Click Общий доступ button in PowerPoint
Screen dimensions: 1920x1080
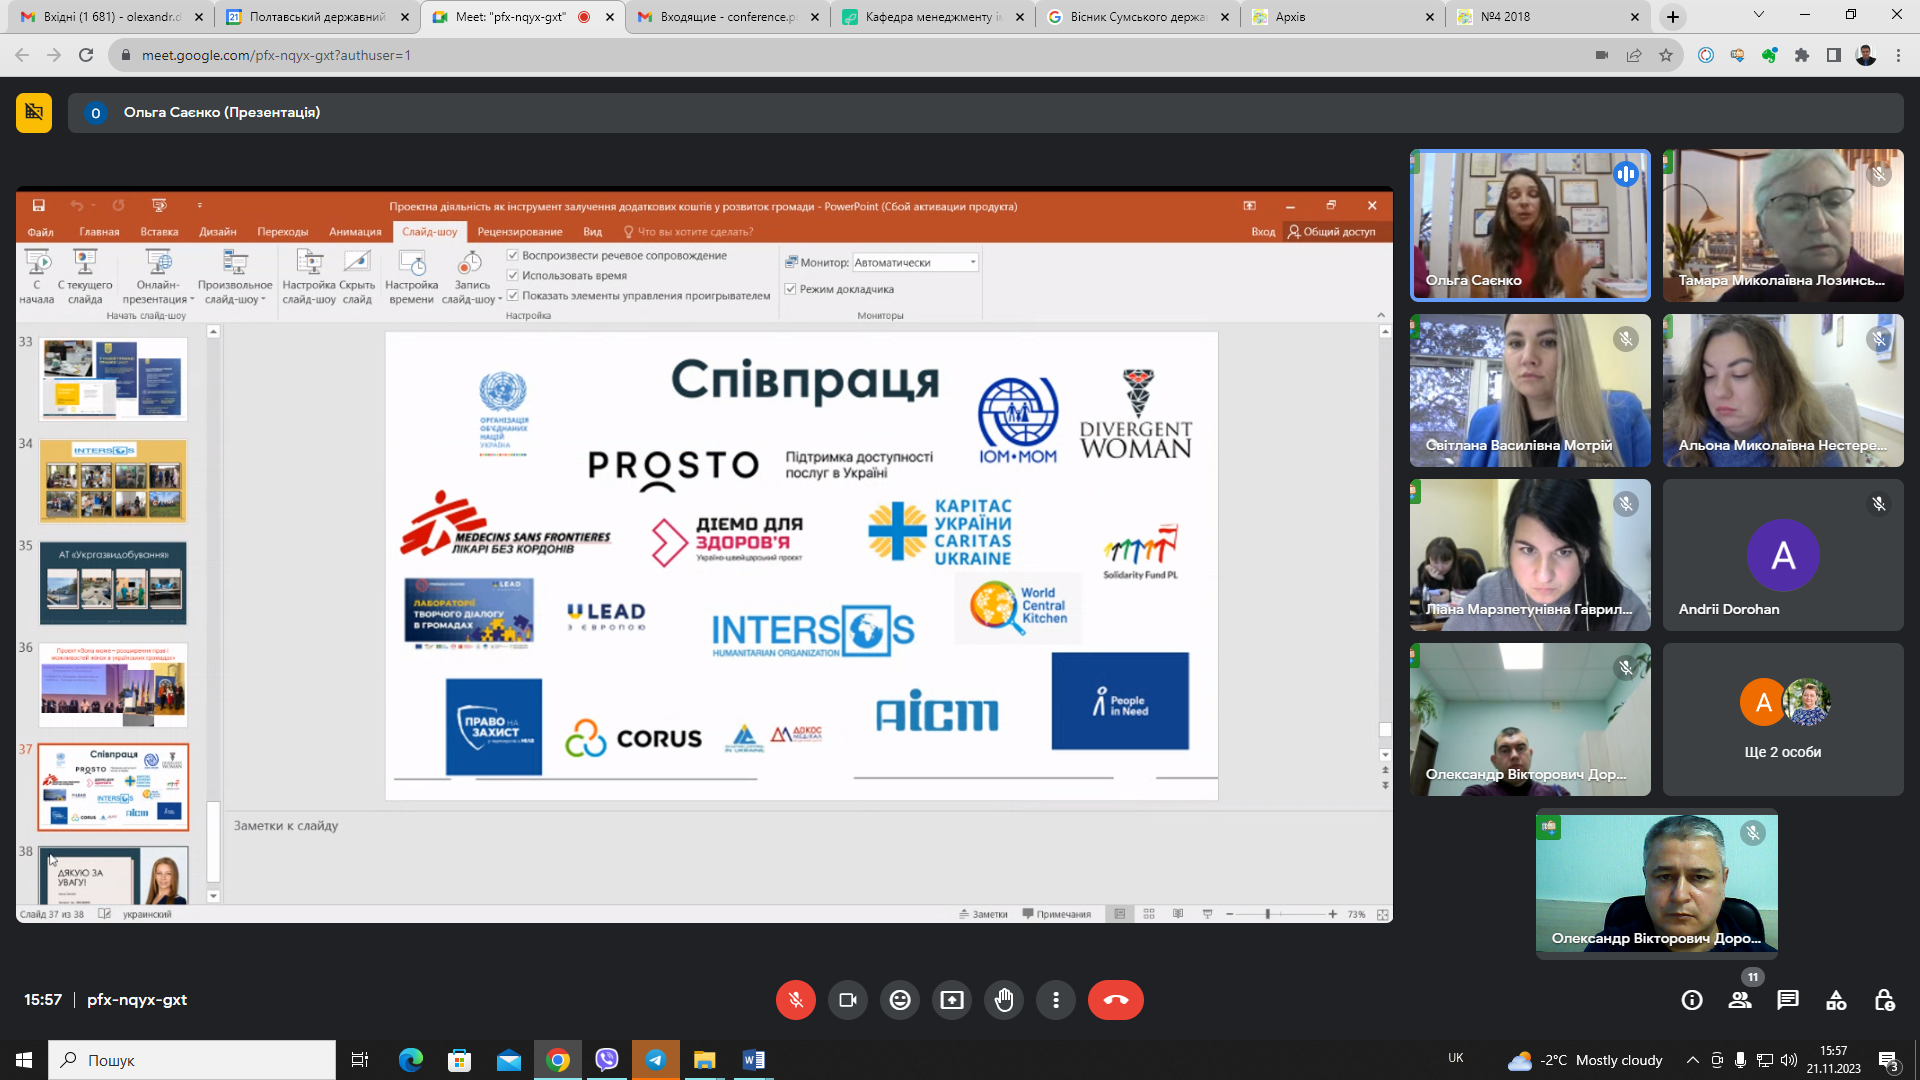1331,232
